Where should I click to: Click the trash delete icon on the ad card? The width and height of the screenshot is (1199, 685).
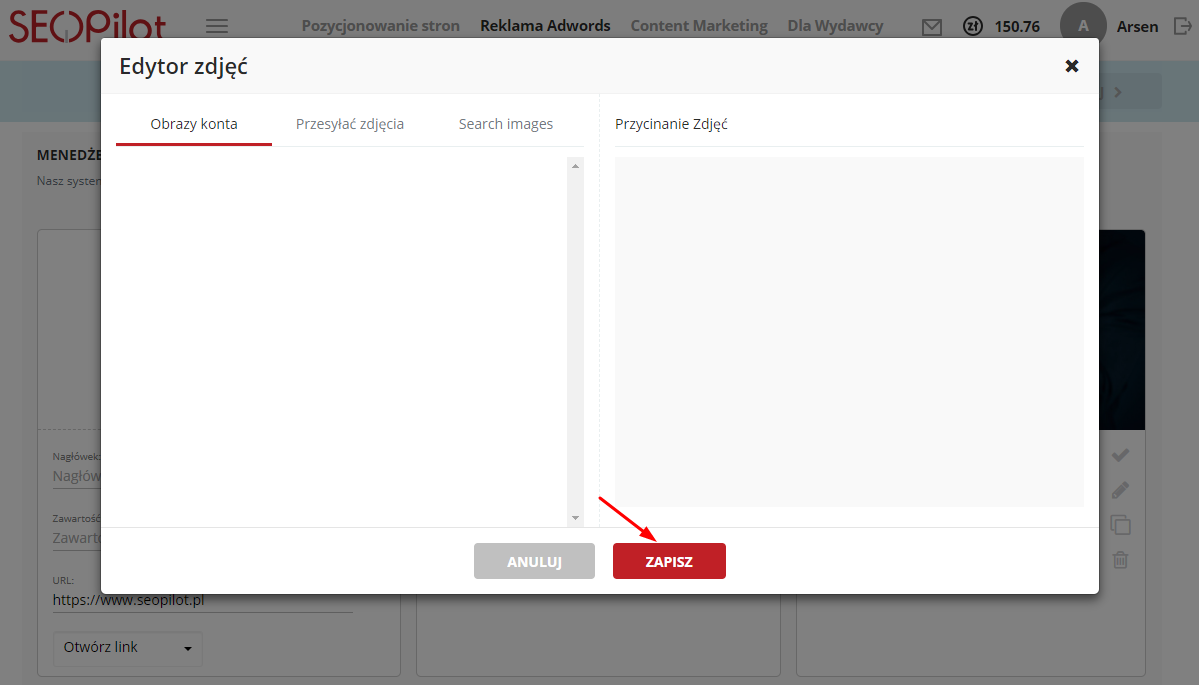coord(1120,560)
